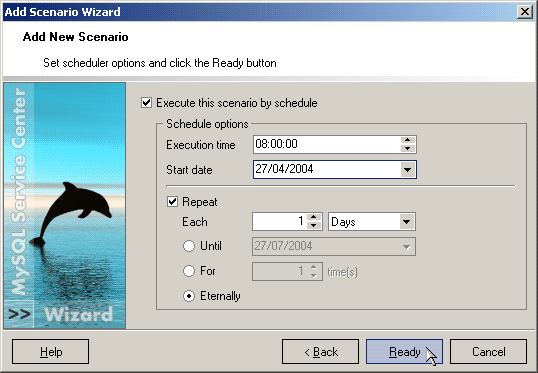Click the Help button
This screenshot has width=538, height=373.
coord(50,351)
